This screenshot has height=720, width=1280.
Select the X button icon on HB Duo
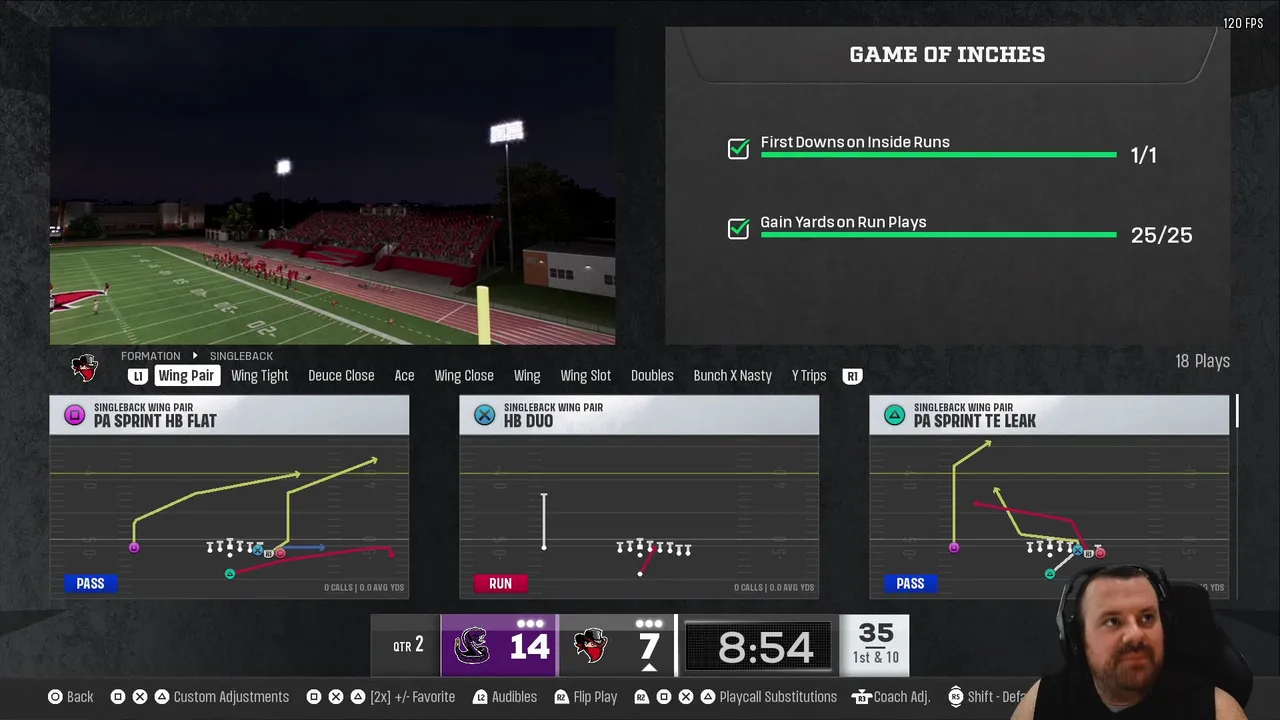point(485,415)
